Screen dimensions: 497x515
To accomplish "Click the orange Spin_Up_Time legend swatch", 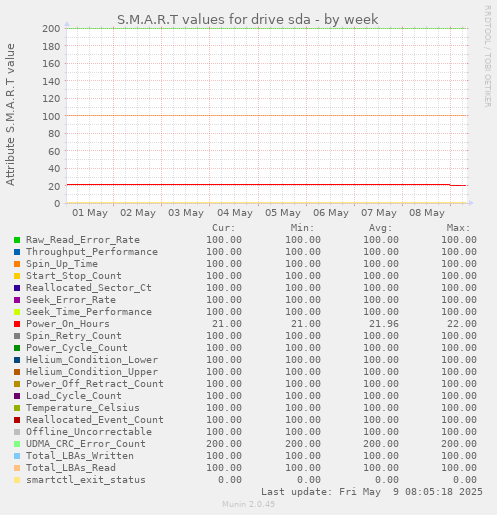I will pyautogui.click(x=17, y=264).
